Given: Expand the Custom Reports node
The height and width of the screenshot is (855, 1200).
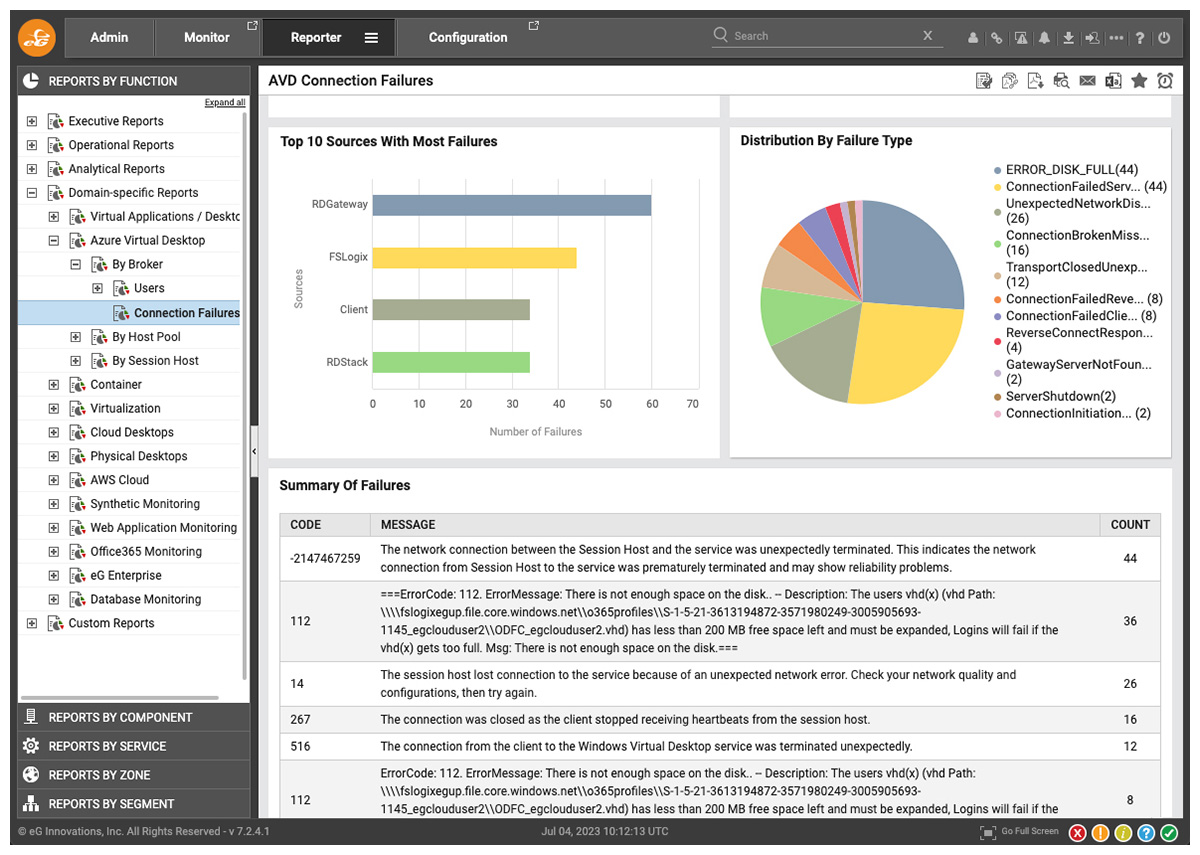Looking at the screenshot, I should coord(32,623).
